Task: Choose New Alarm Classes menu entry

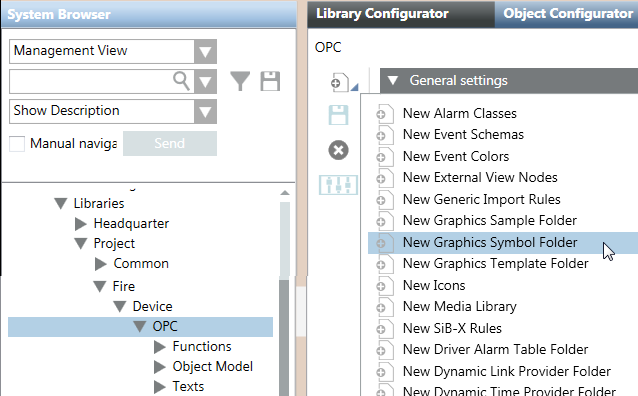Action: (x=459, y=114)
